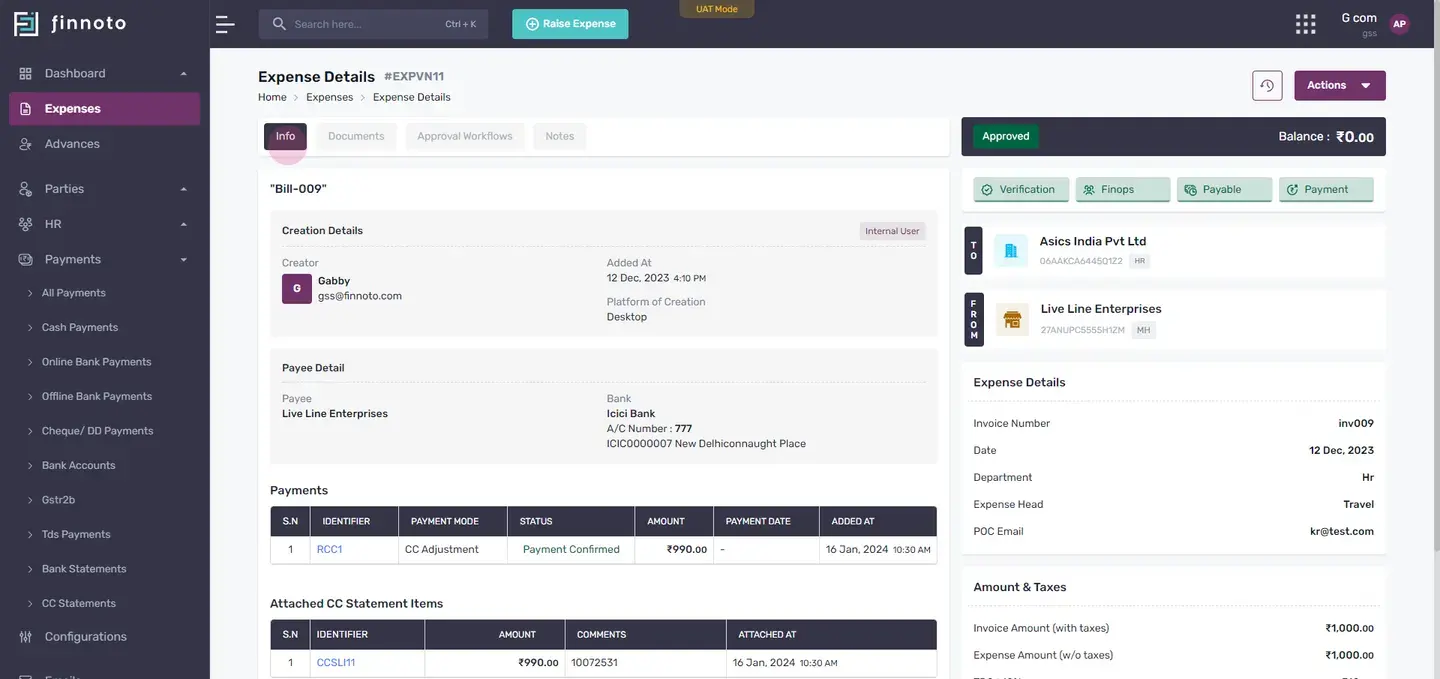Click plus icon in Raise Expense
Viewport: 1440px width, 679px height.
pyautogui.click(x=532, y=24)
